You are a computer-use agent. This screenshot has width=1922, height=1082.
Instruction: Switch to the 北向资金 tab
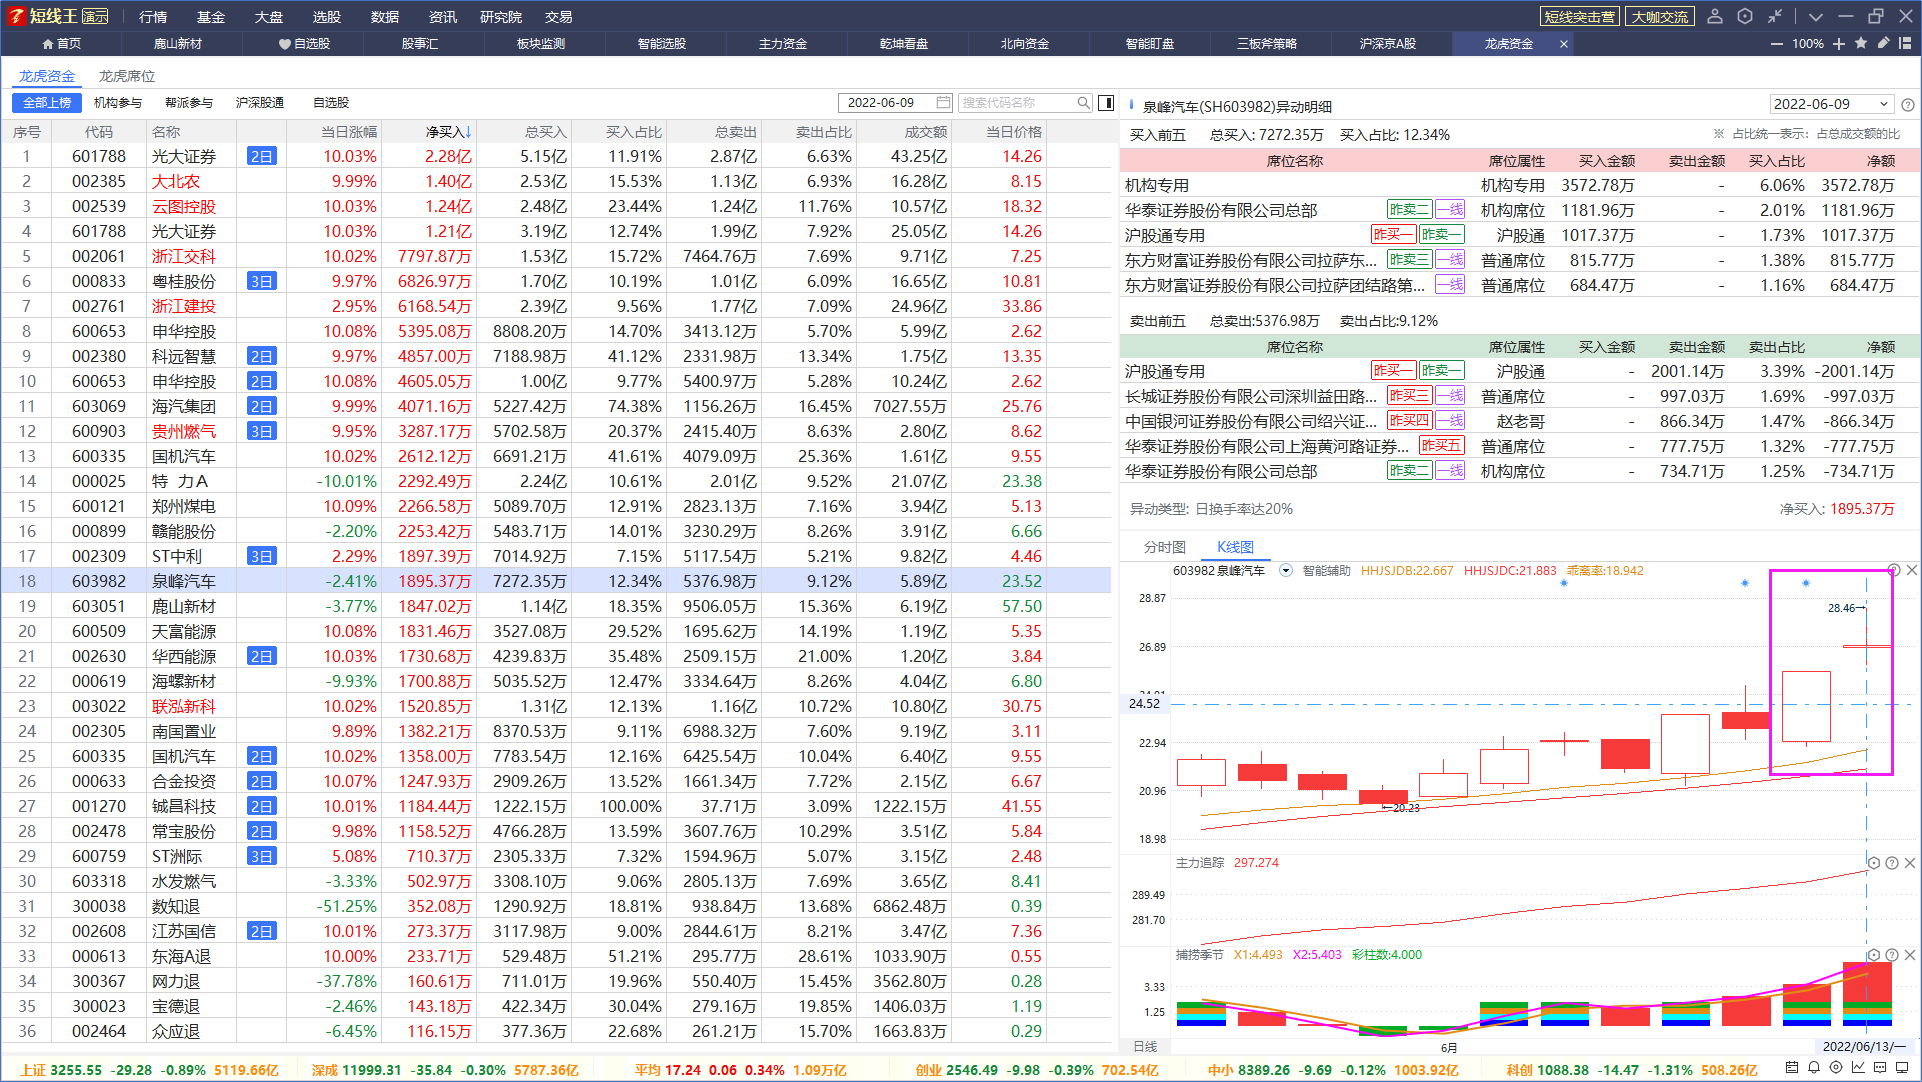coord(1025,44)
